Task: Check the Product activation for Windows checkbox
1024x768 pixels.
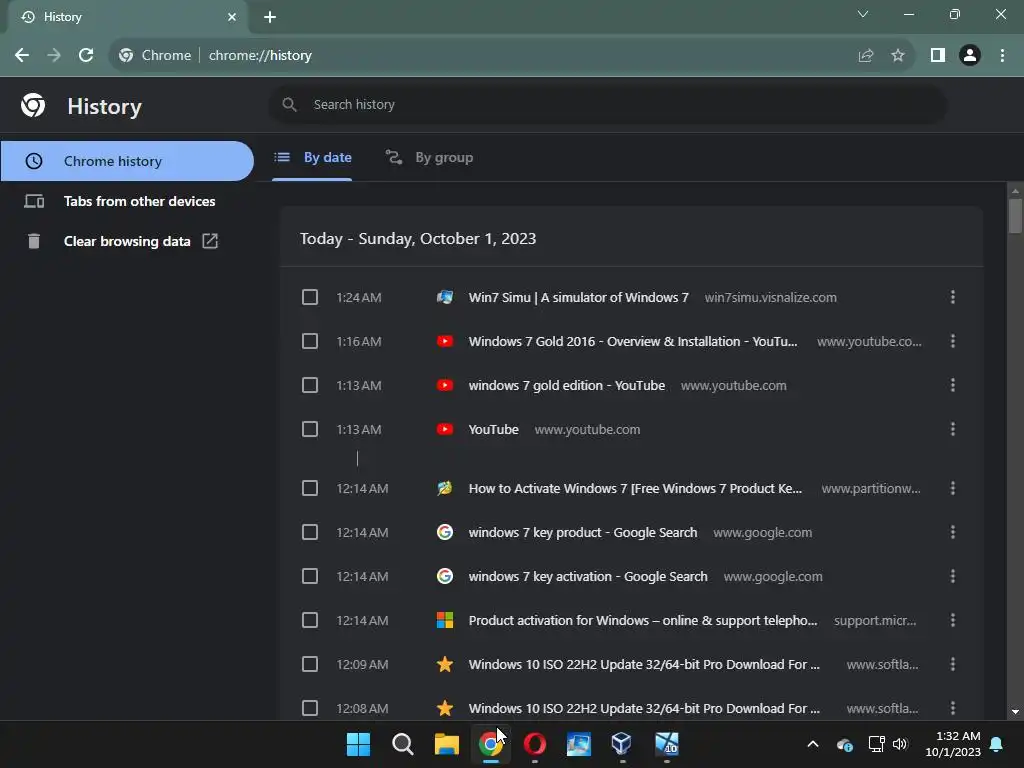Action: (310, 620)
